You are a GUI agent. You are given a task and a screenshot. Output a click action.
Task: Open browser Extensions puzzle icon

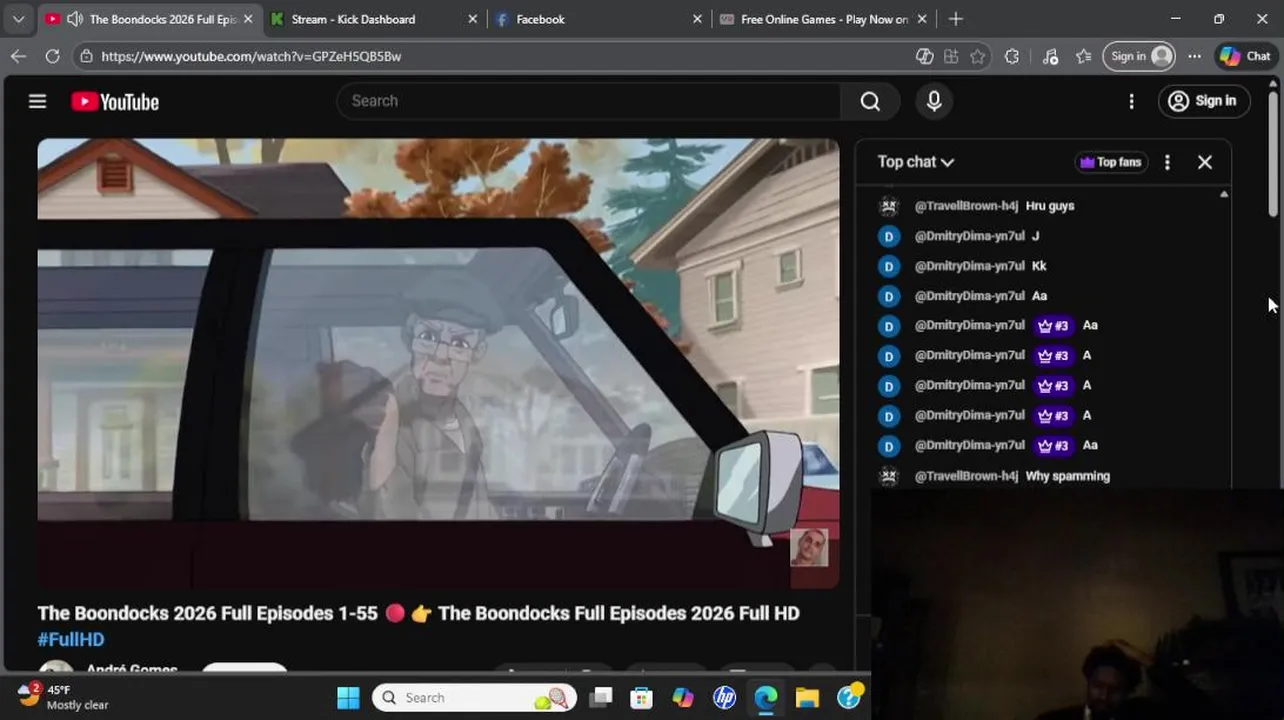pyautogui.click(x=1012, y=56)
